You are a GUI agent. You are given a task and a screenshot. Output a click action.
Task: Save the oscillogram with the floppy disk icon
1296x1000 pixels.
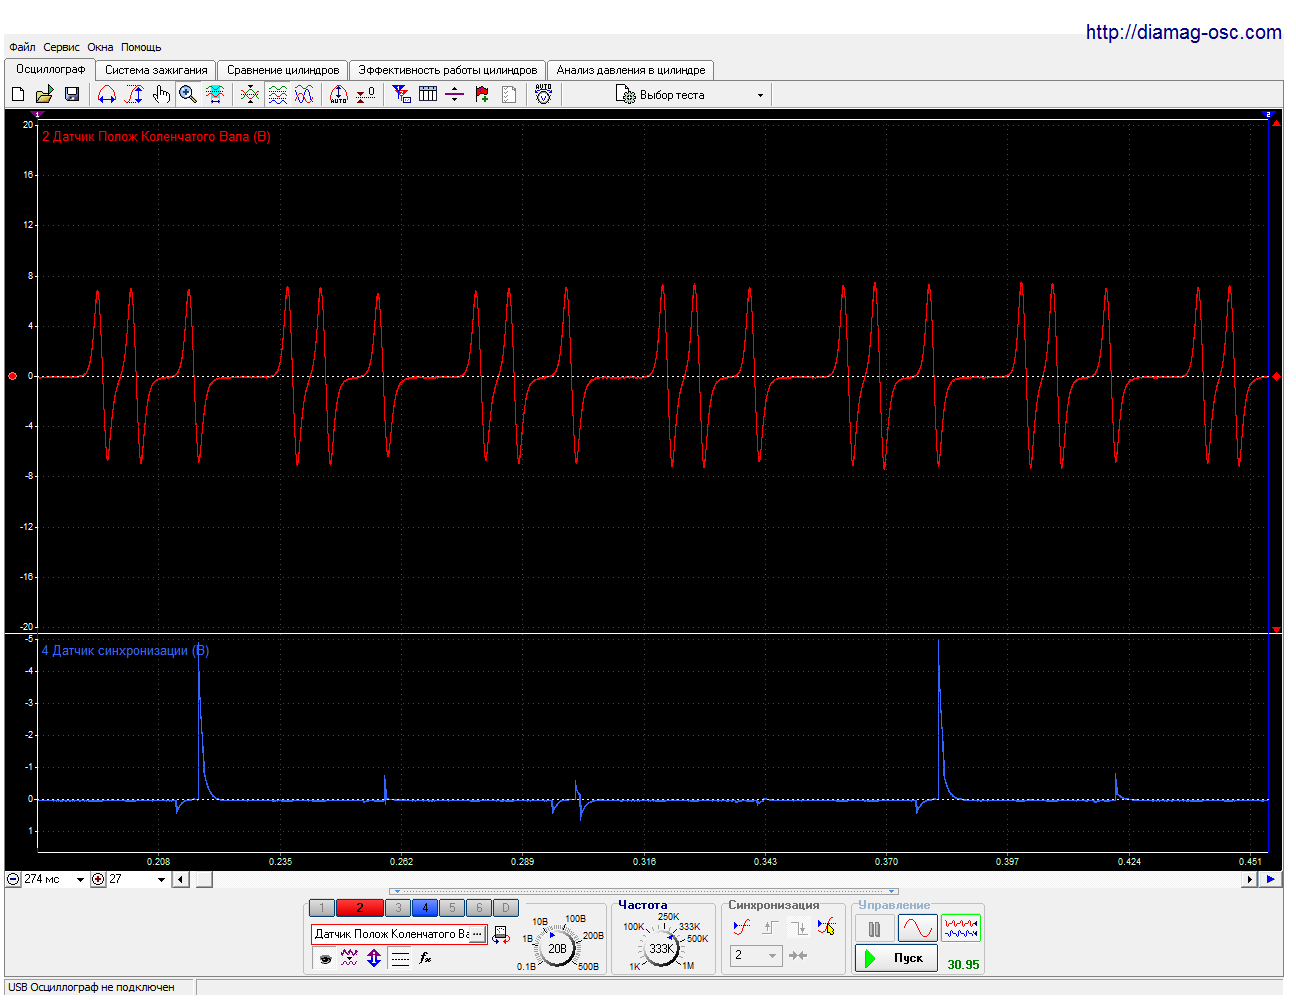pos(72,94)
